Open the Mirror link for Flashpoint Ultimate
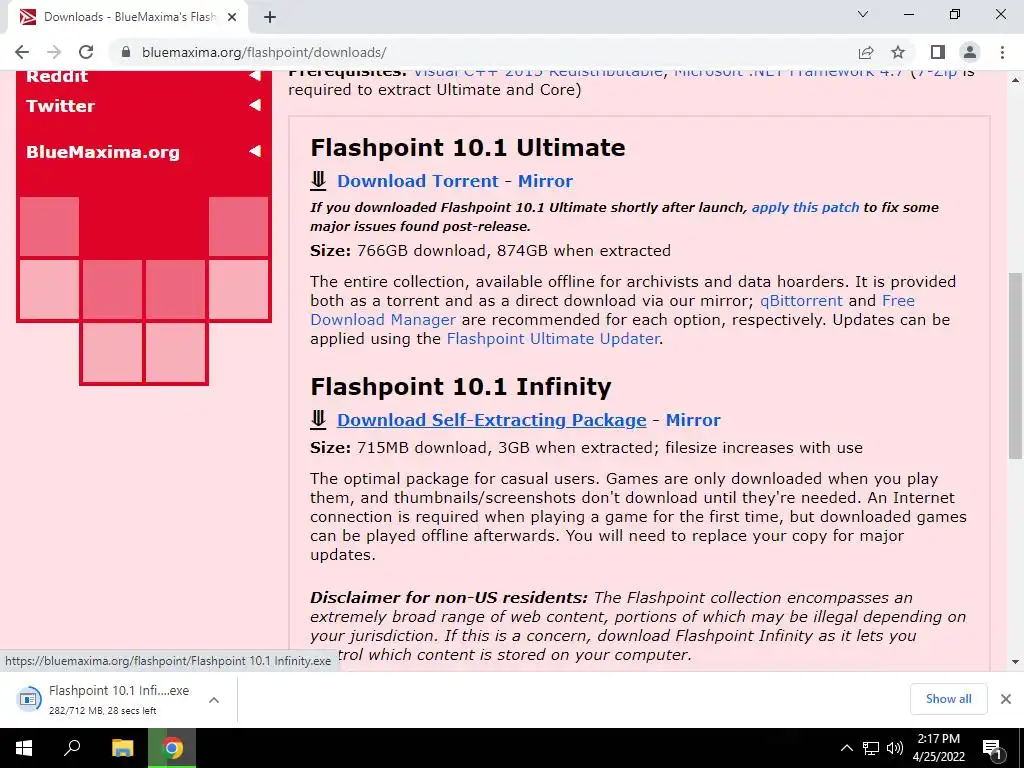 click(545, 181)
